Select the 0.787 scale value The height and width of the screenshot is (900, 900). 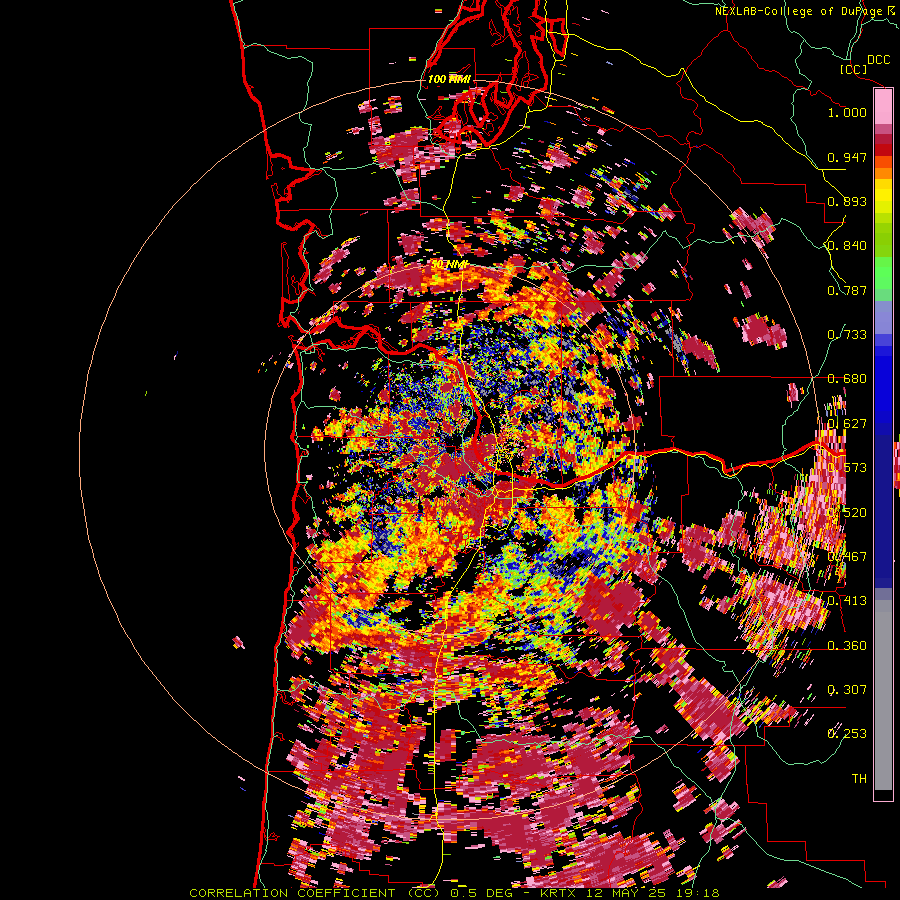coord(847,290)
